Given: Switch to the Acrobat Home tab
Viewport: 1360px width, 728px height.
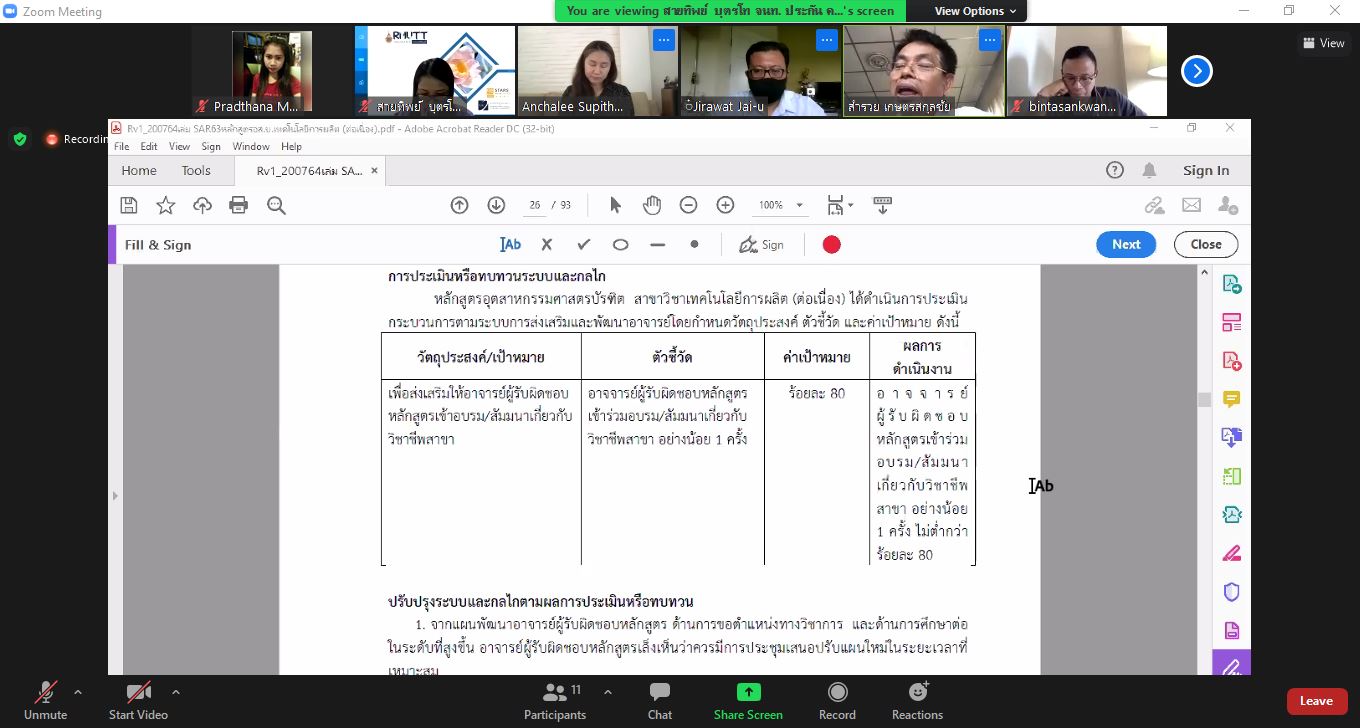Looking at the screenshot, I should tap(139, 170).
